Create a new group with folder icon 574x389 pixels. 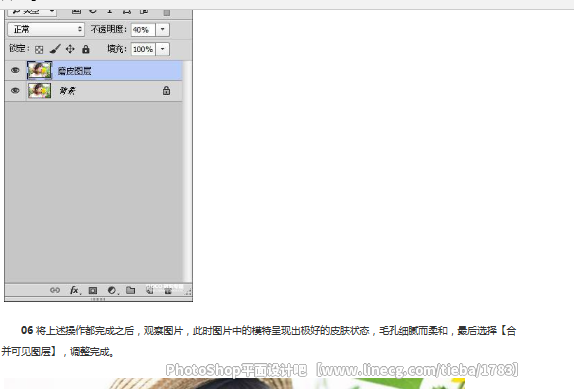coord(131,290)
